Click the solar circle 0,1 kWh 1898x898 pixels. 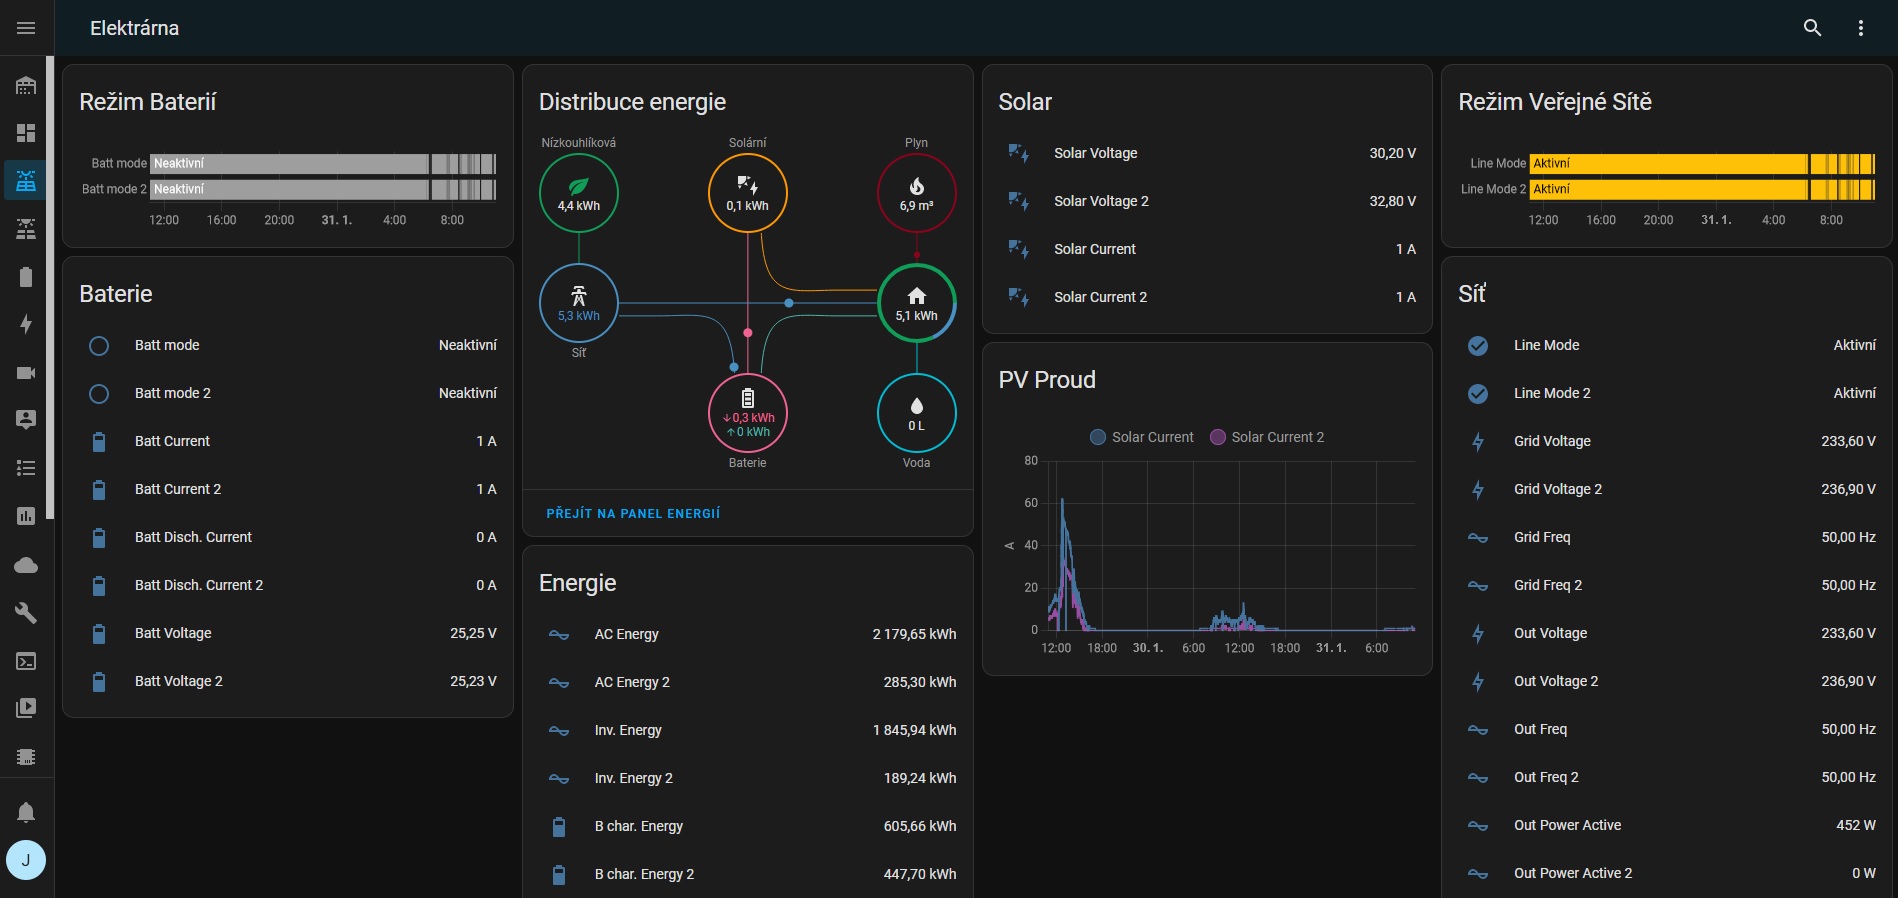click(748, 193)
